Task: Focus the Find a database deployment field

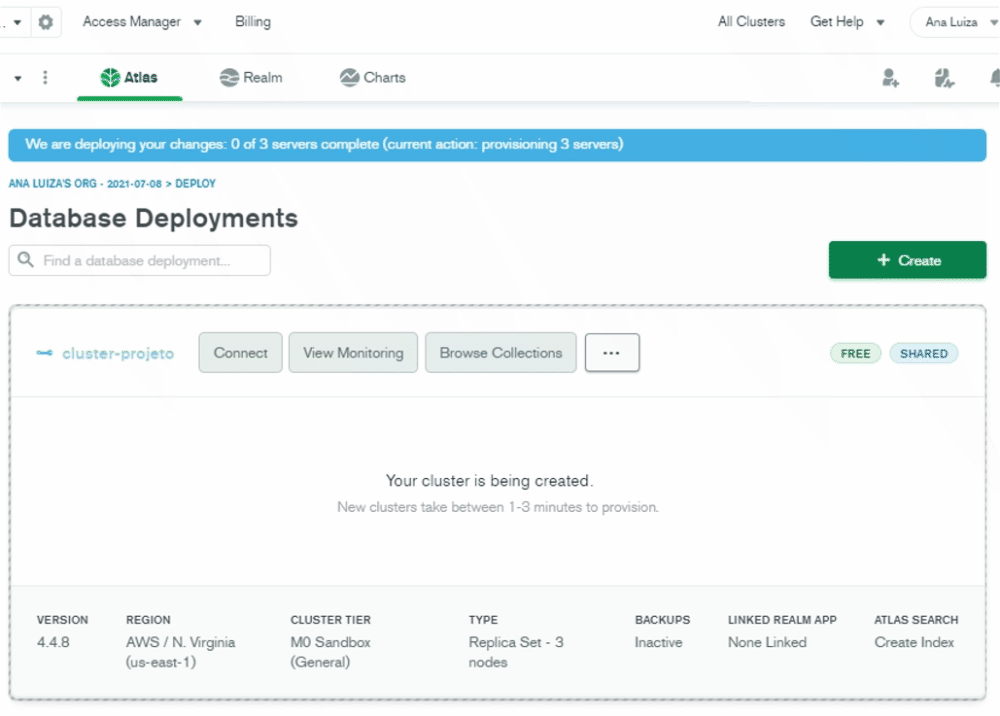Action: pyautogui.click(x=140, y=260)
